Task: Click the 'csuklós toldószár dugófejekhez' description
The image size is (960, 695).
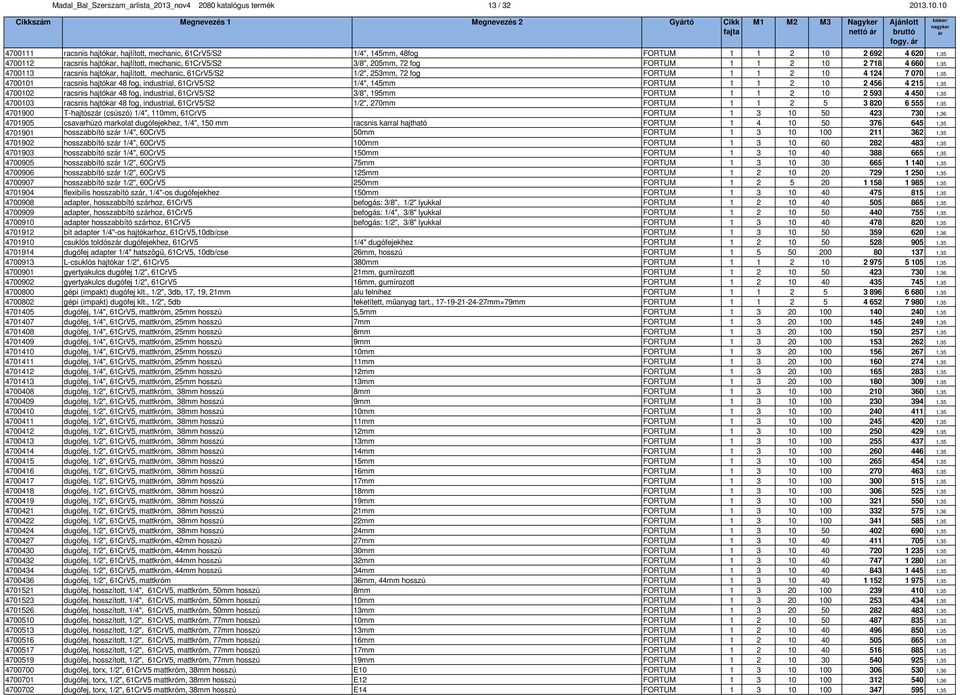Action: click(131, 242)
